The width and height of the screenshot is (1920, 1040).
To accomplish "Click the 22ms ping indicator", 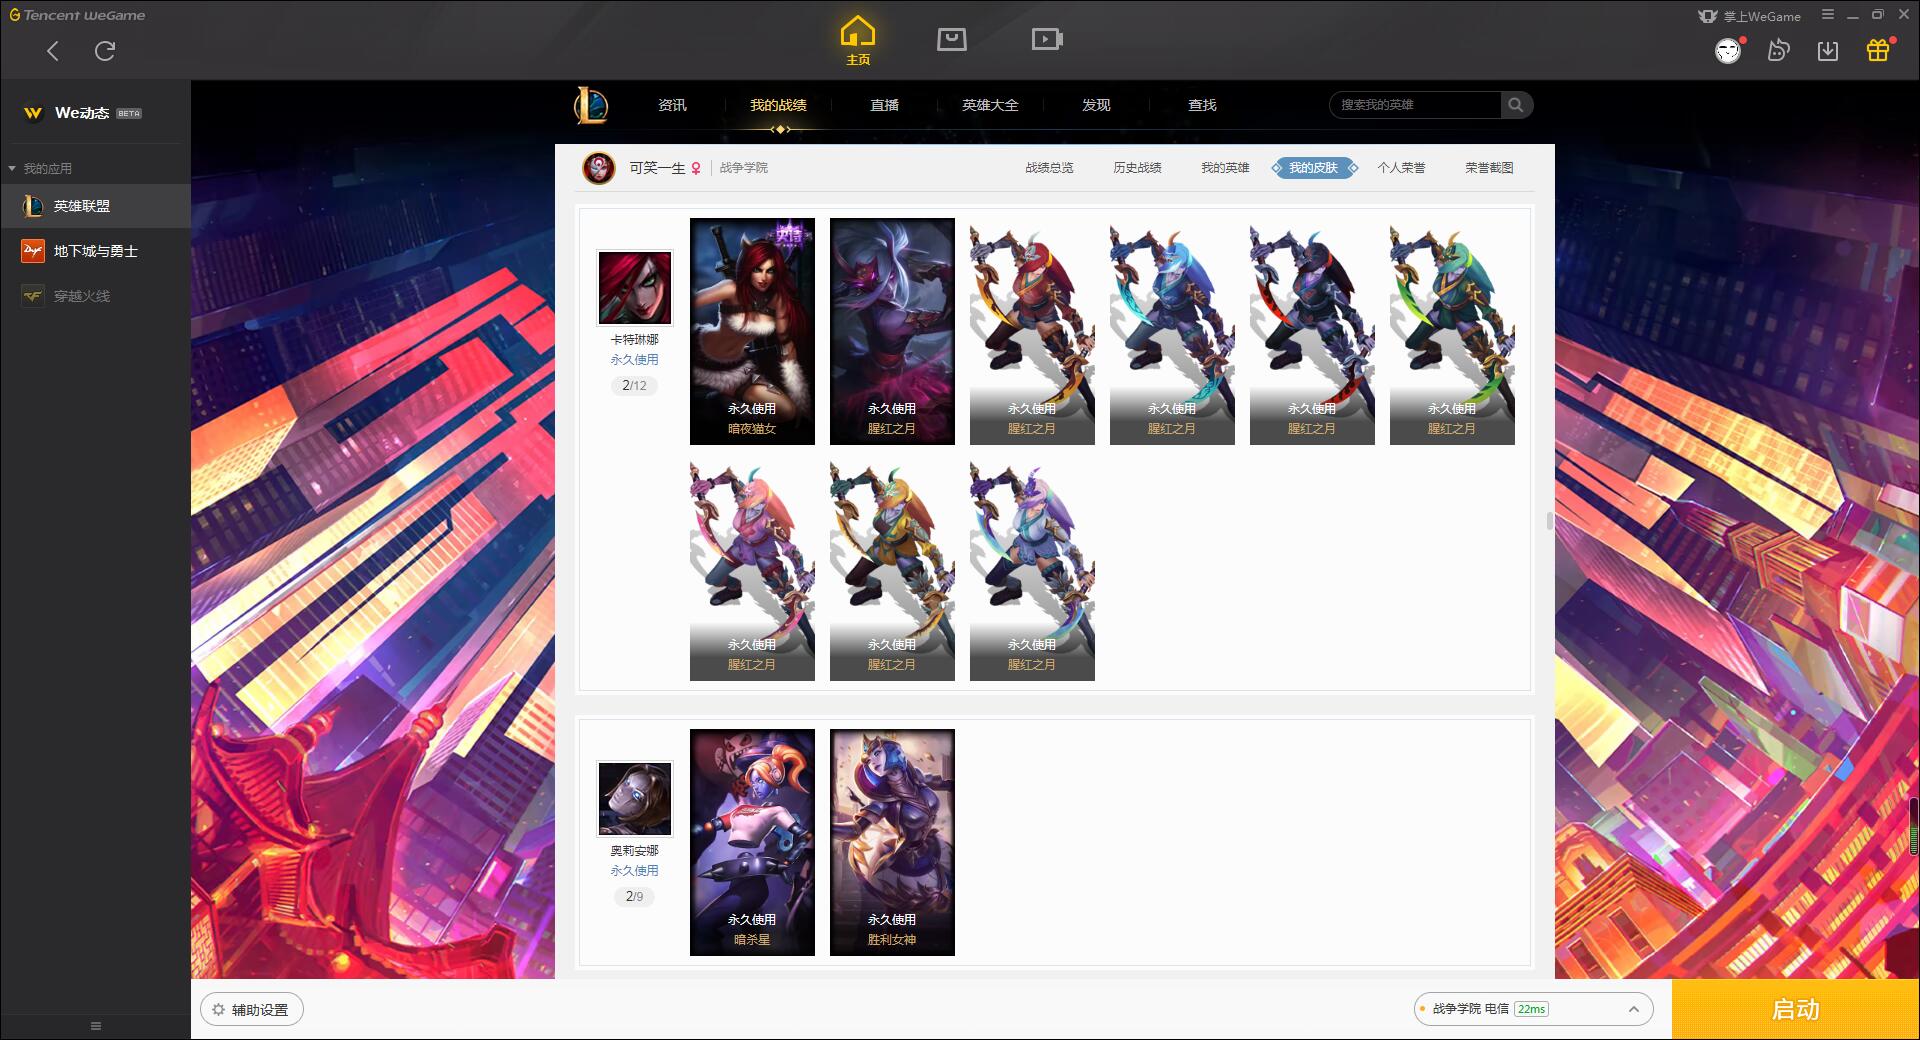I will 1531,1009.
